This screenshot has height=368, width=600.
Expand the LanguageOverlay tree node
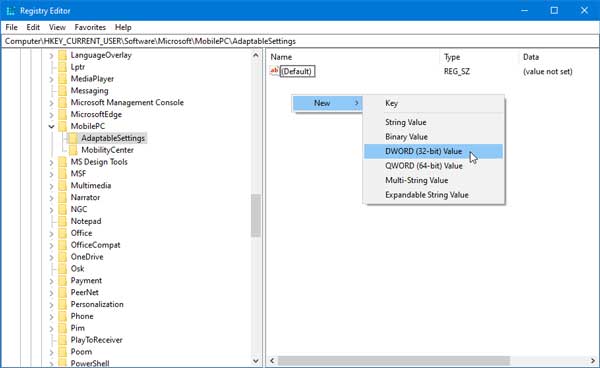[x=51, y=56]
